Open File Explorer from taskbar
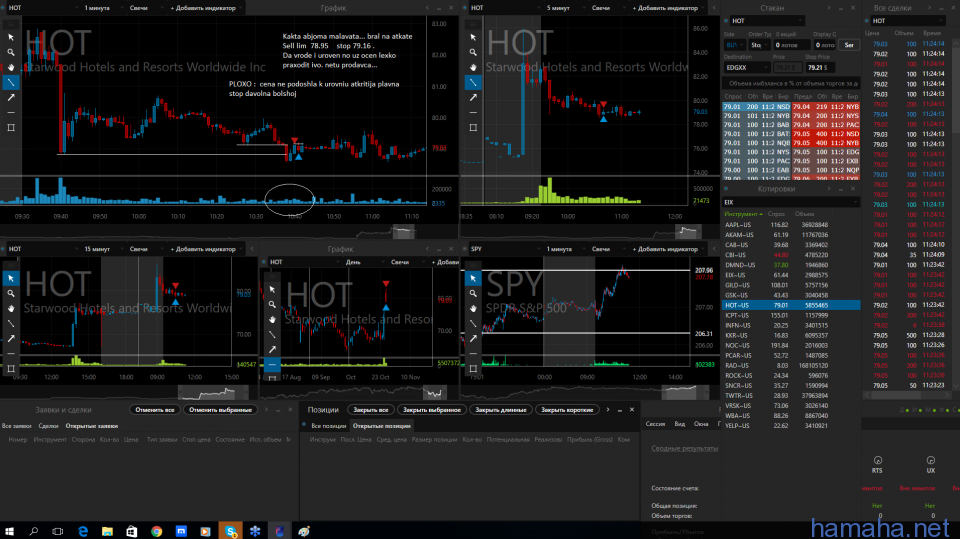 (x=107, y=531)
